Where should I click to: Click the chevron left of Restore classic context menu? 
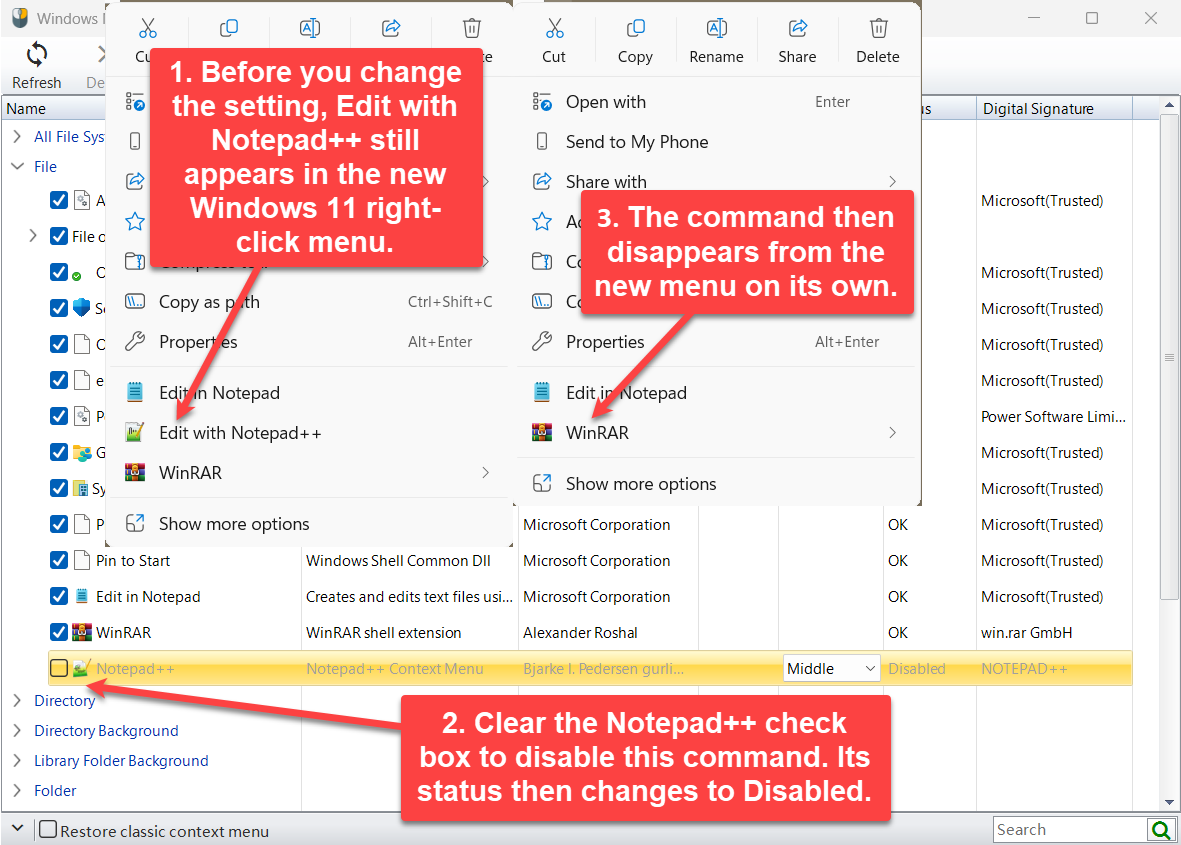coord(17,828)
